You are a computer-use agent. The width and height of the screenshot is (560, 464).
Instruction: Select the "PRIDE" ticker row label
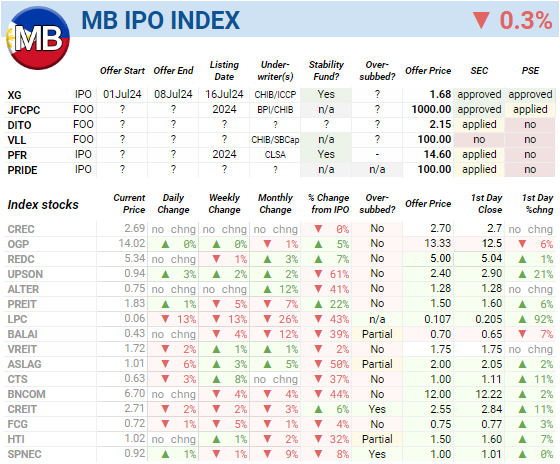pos(22,170)
